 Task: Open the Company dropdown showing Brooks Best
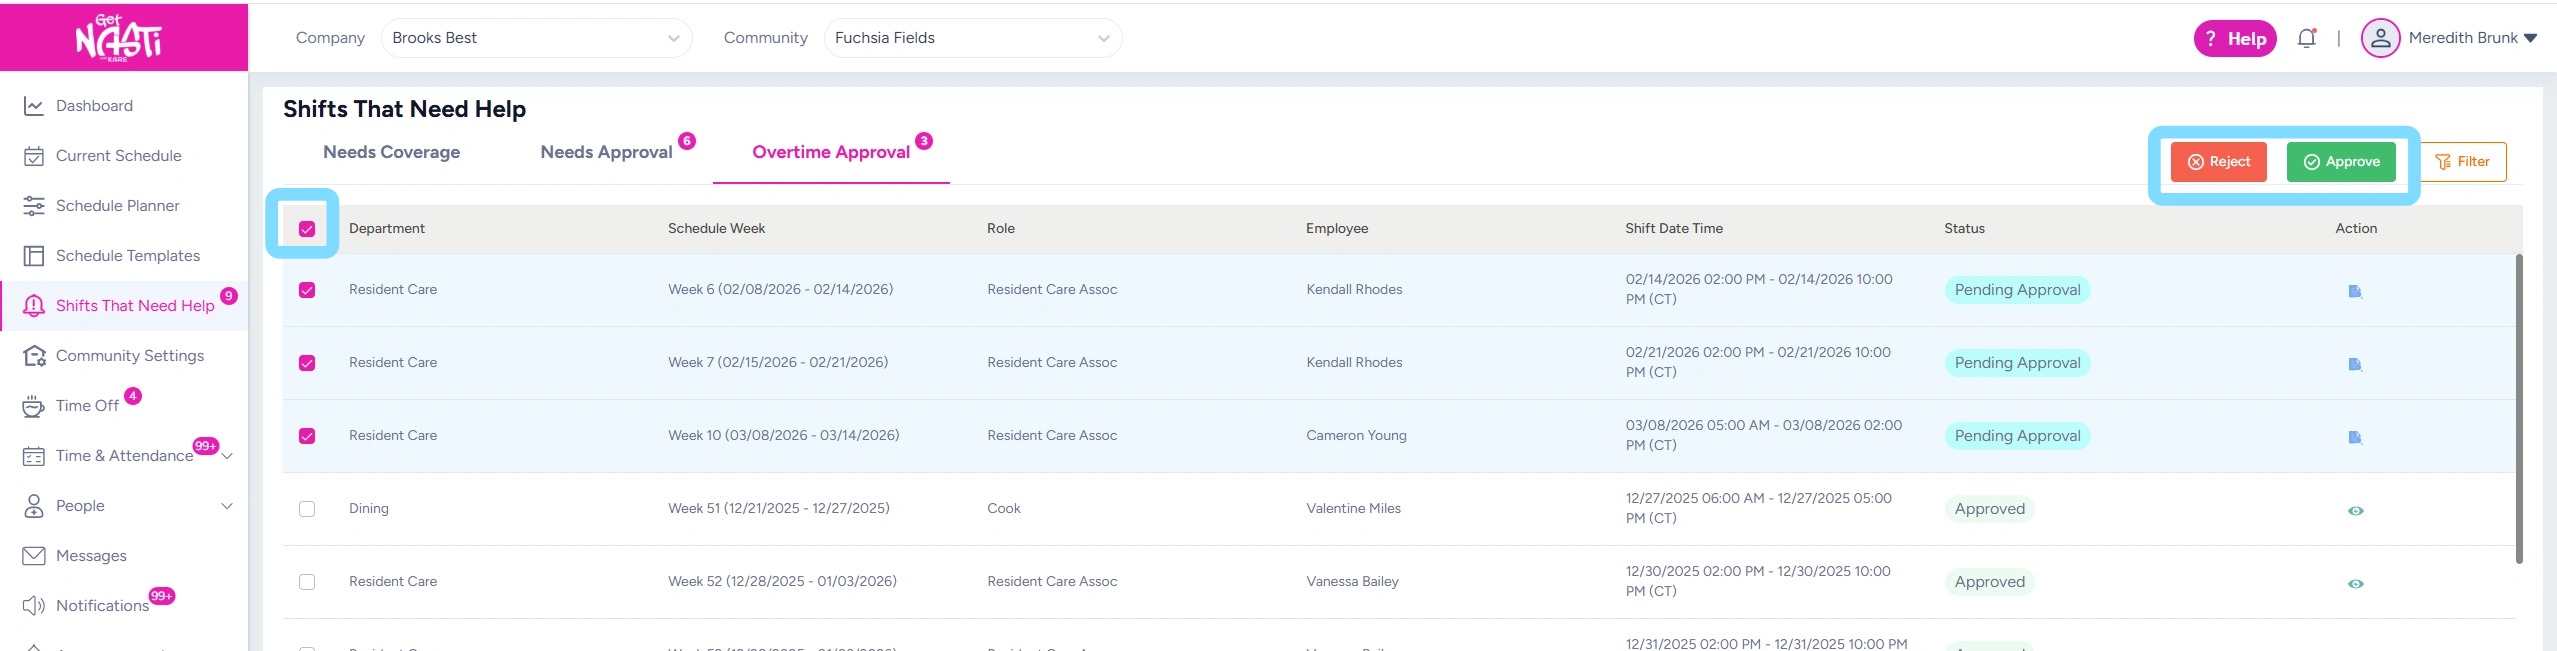tap(536, 38)
